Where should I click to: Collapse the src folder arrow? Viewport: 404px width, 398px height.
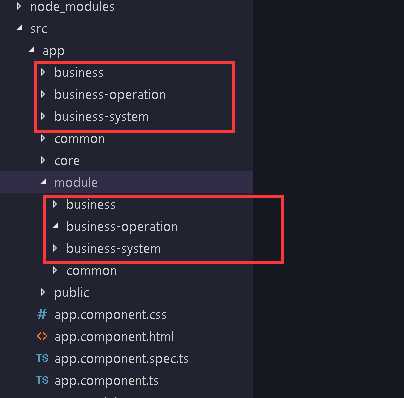pyautogui.click(x=20, y=28)
